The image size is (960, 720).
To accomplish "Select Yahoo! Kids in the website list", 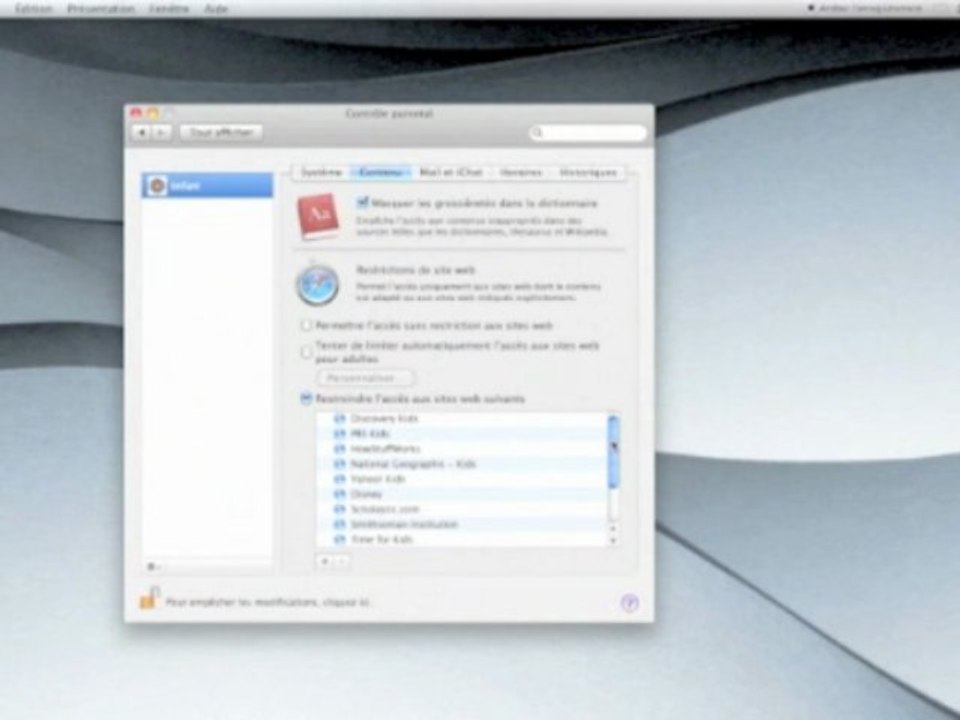I will coord(462,479).
